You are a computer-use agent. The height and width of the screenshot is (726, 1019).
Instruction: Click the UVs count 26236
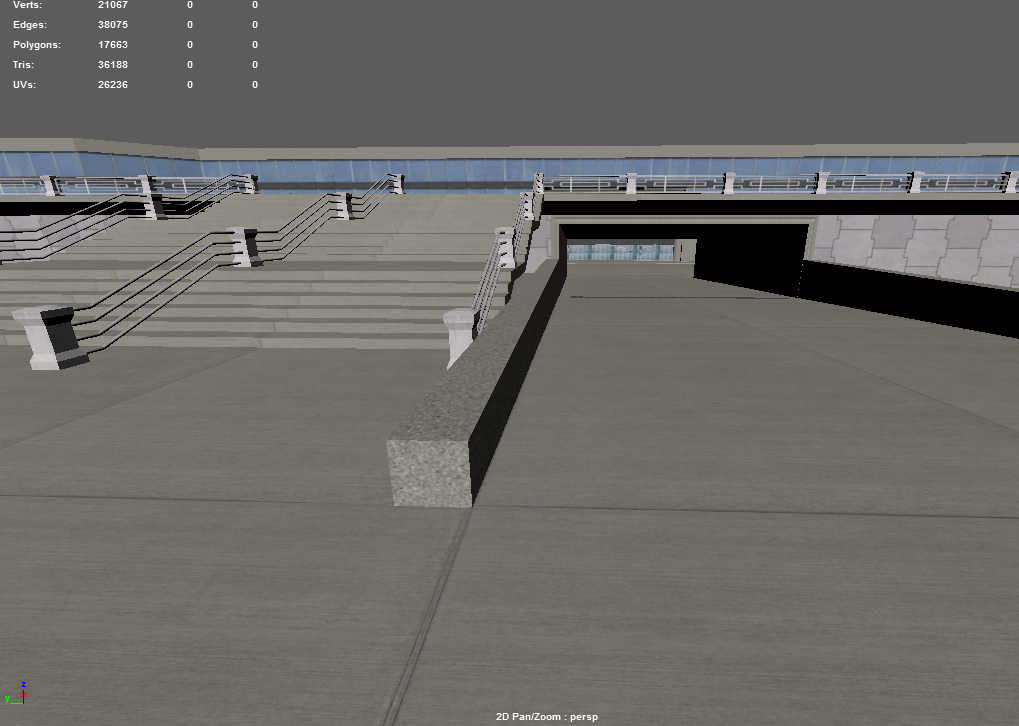pos(112,85)
